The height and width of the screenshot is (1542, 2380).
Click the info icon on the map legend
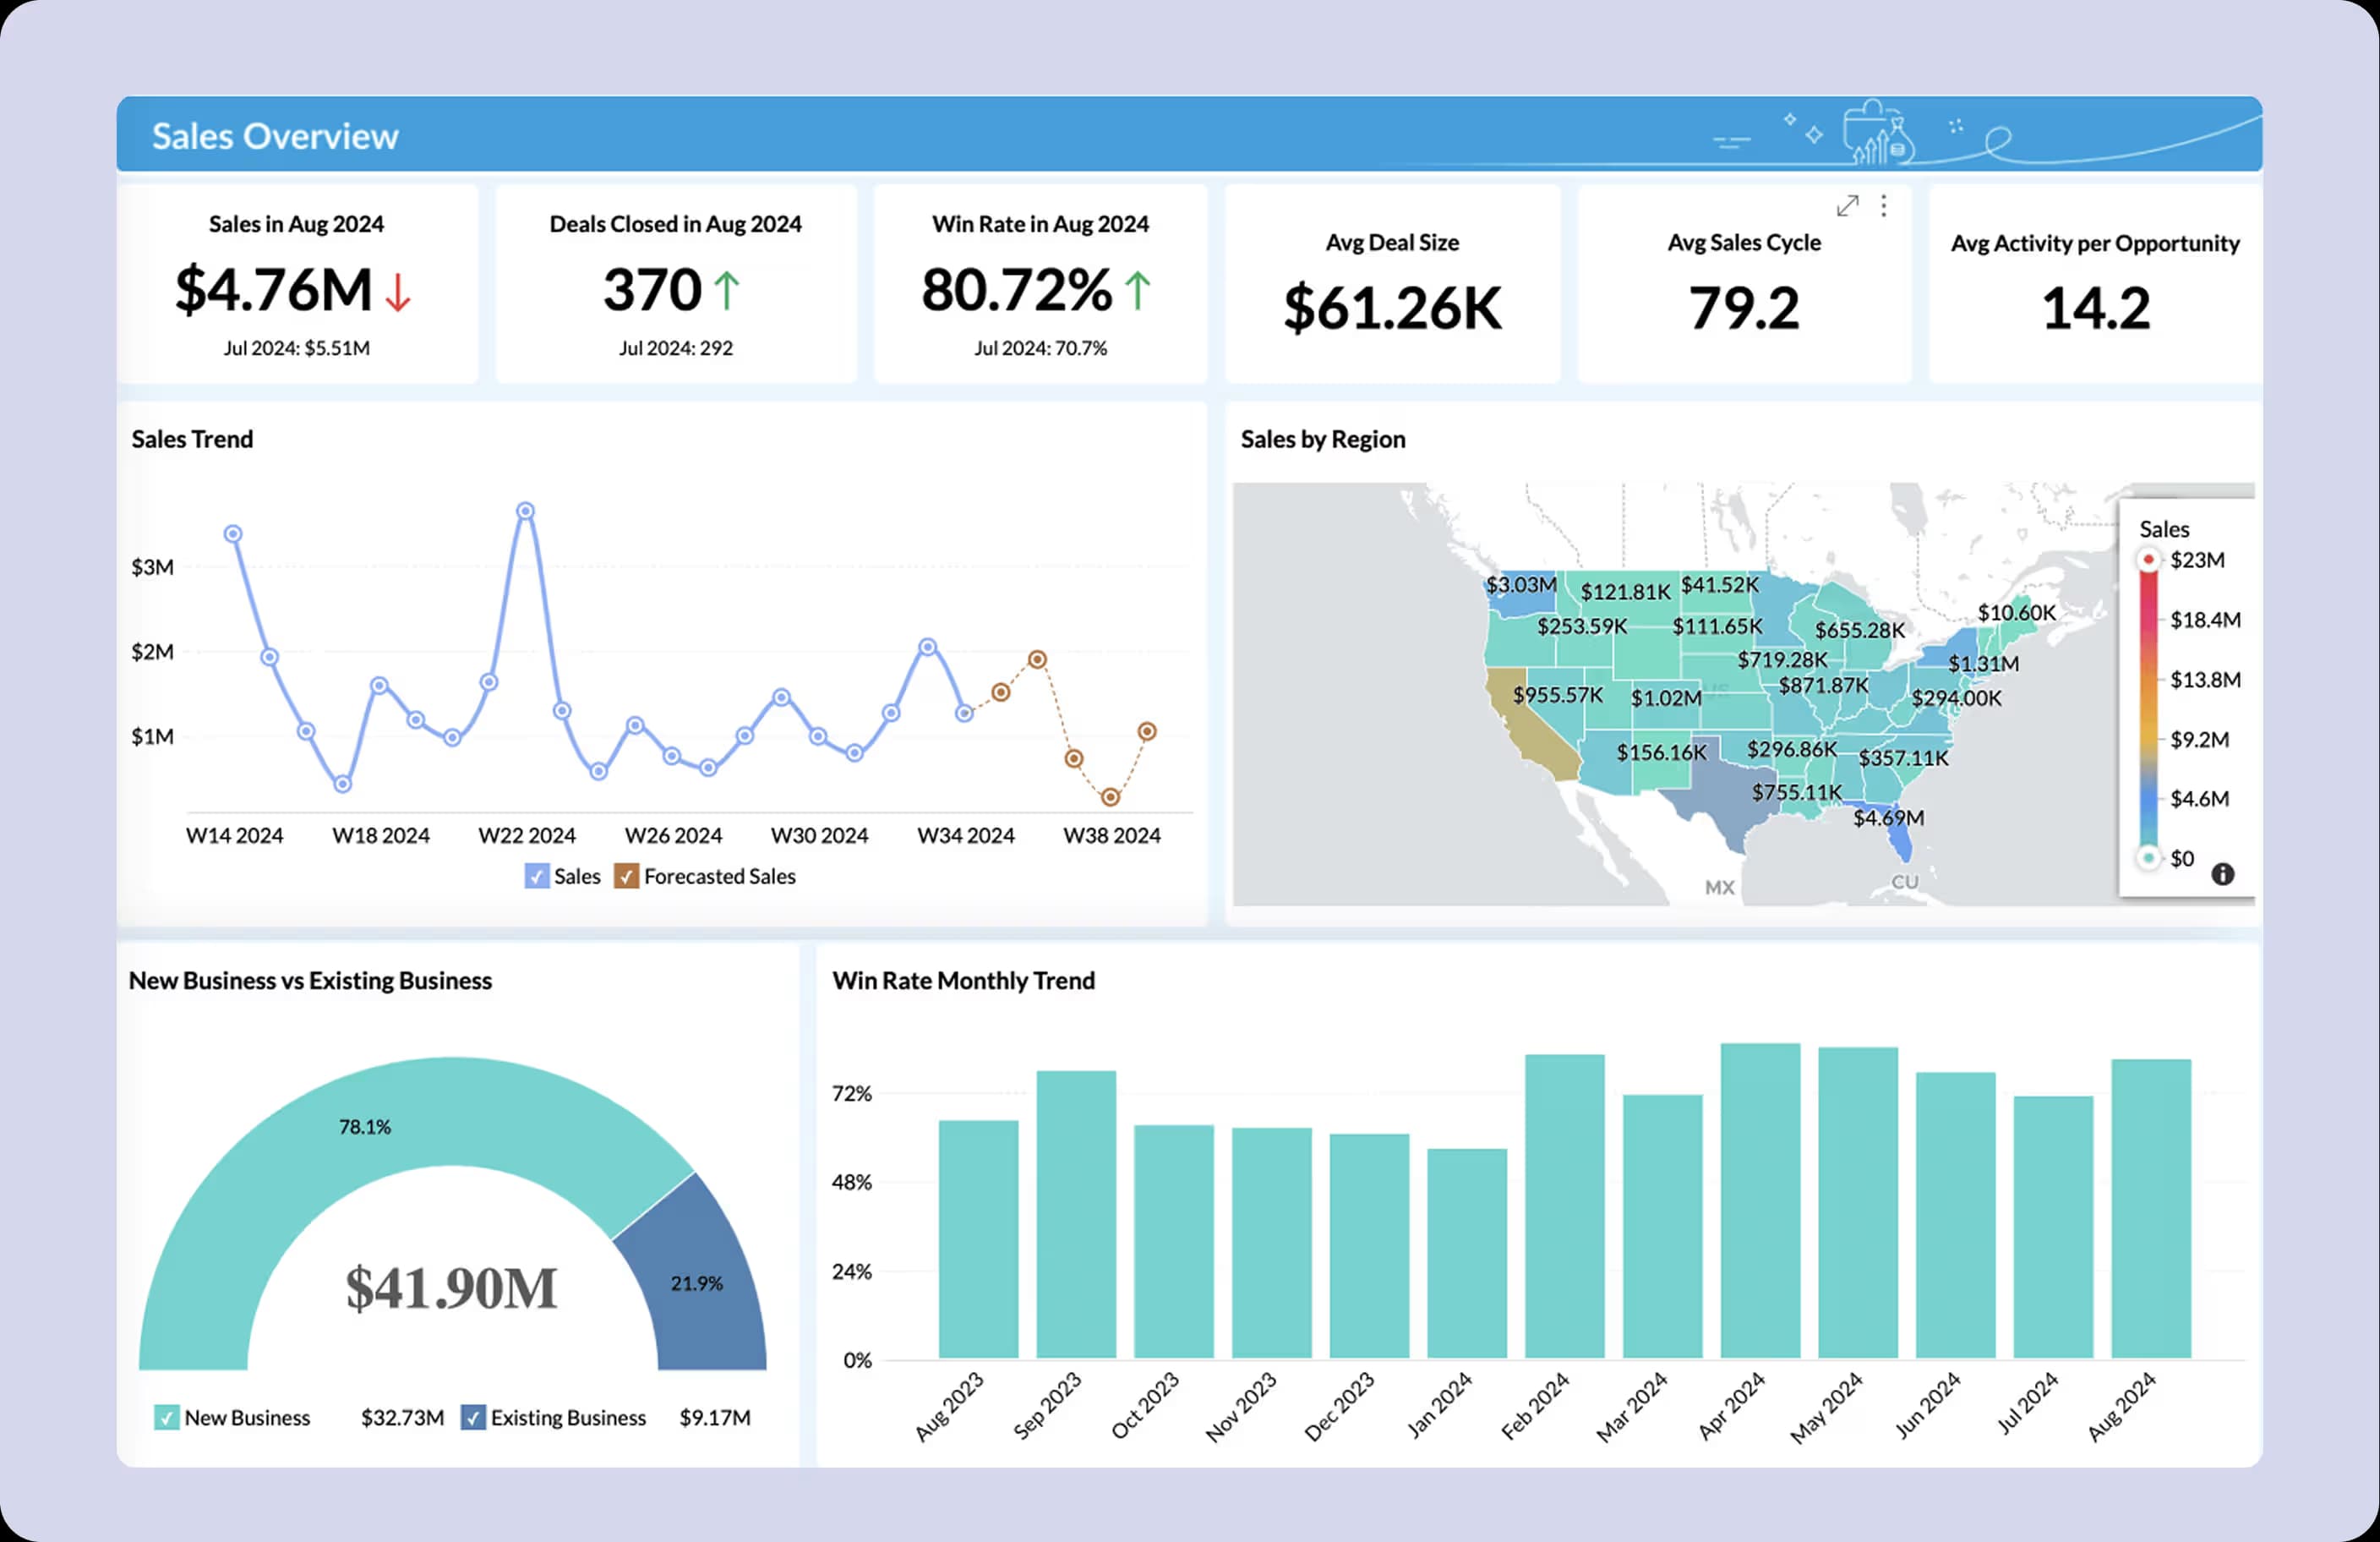click(x=2222, y=874)
